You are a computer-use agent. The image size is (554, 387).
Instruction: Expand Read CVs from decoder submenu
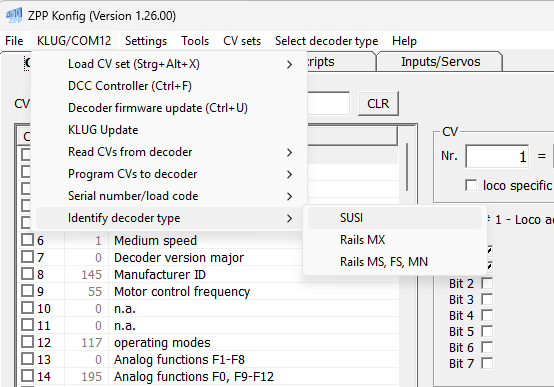click(x=169, y=152)
